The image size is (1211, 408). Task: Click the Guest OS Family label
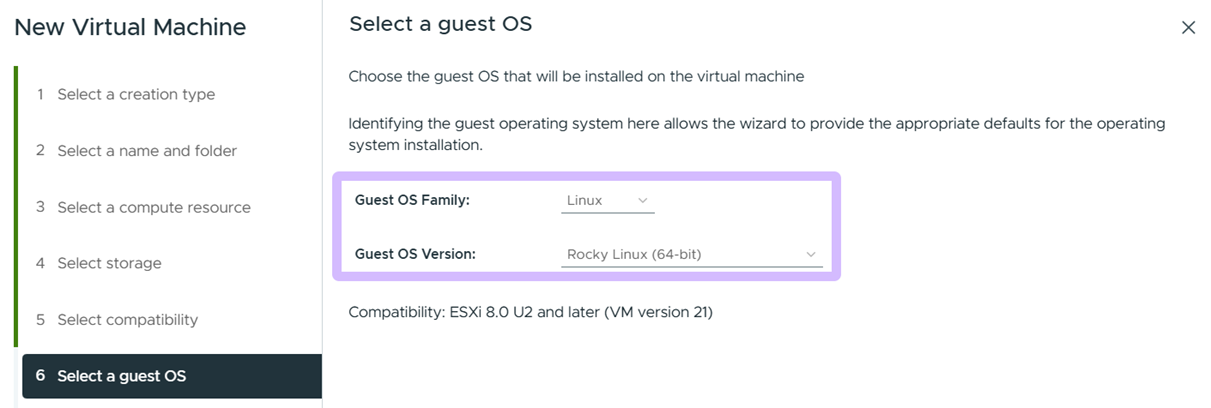(412, 200)
